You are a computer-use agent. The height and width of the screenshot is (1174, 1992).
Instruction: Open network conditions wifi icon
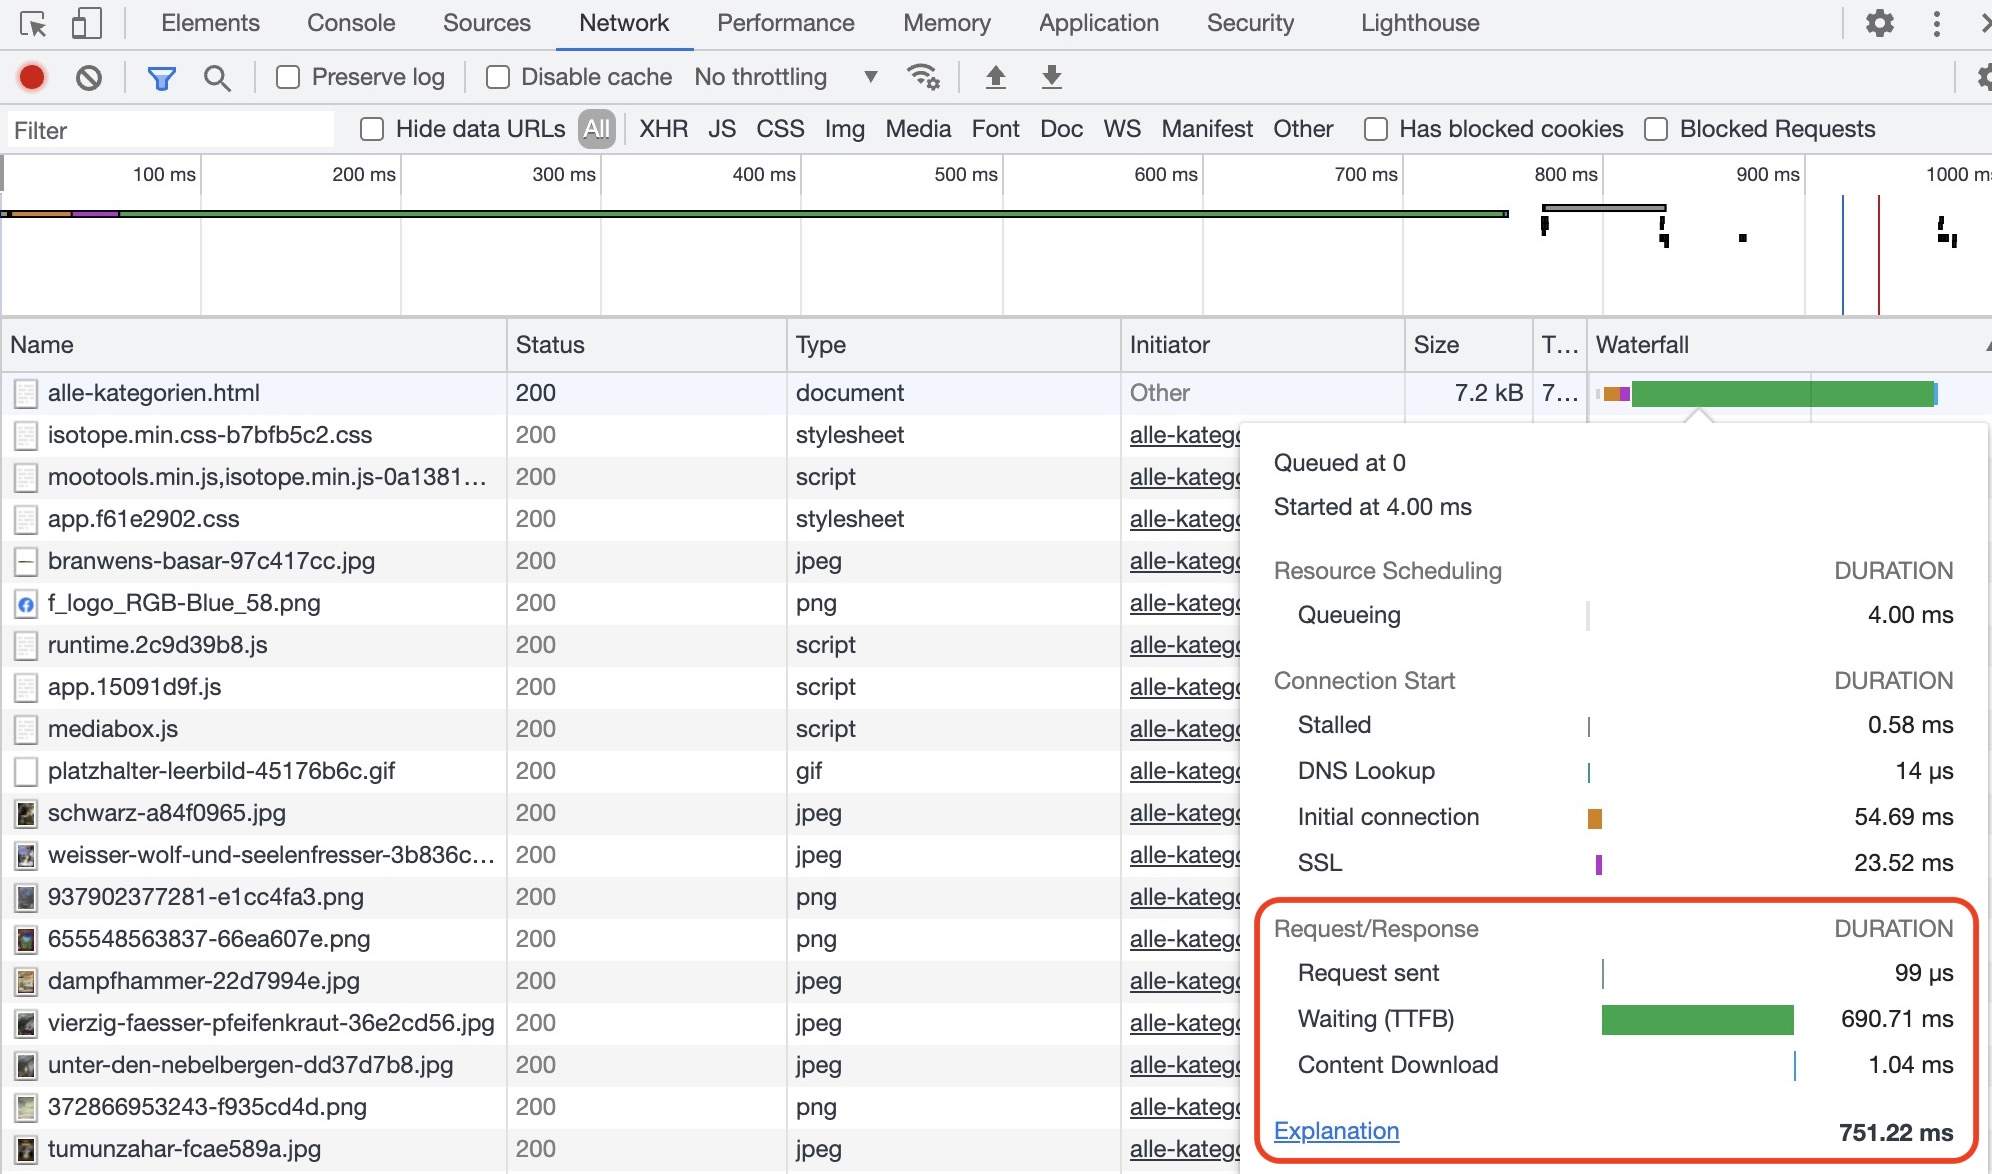tap(922, 77)
